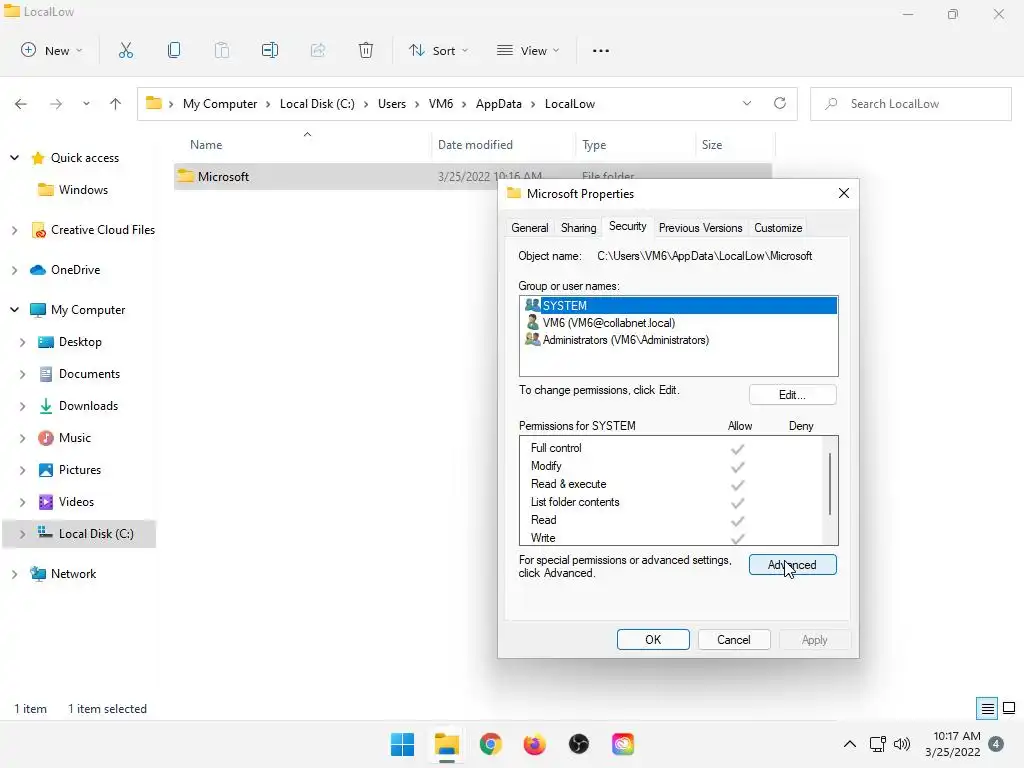This screenshot has width=1024, height=768.
Task: Click the Delete trash can icon
Action: (x=366, y=50)
